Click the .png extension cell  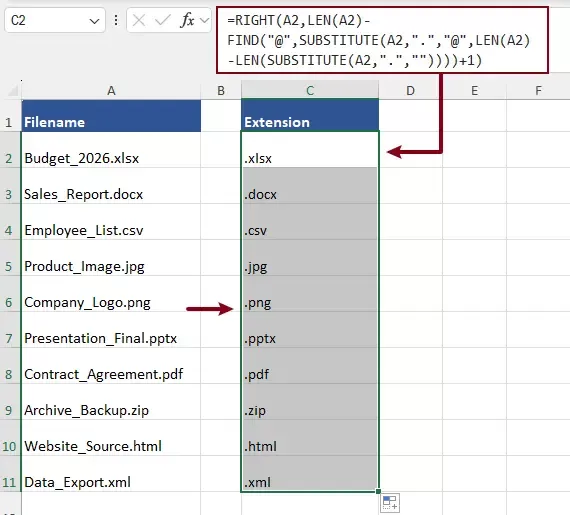click(310, 294)
